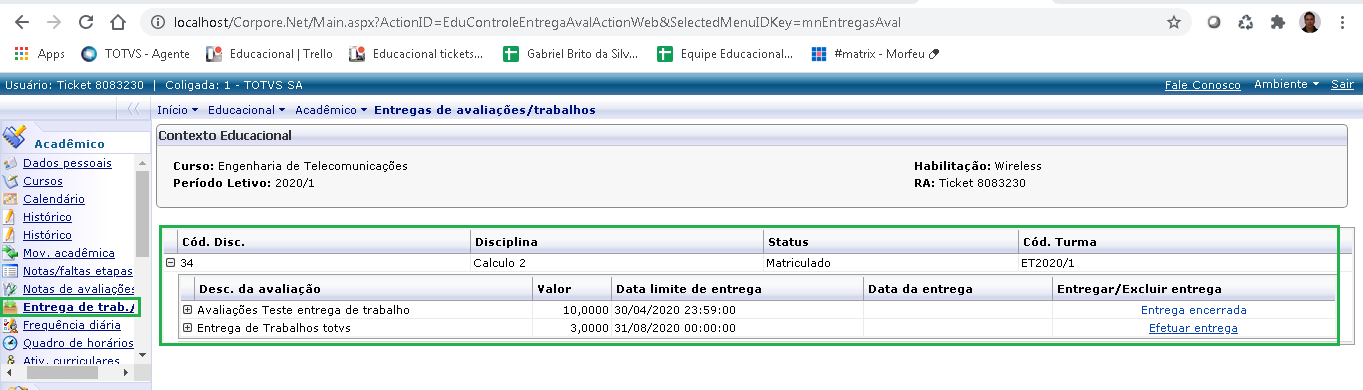Open the Educacional breadcrumb menu
The width and height of the screenshot is (1363, 390).
pos(247,109)
